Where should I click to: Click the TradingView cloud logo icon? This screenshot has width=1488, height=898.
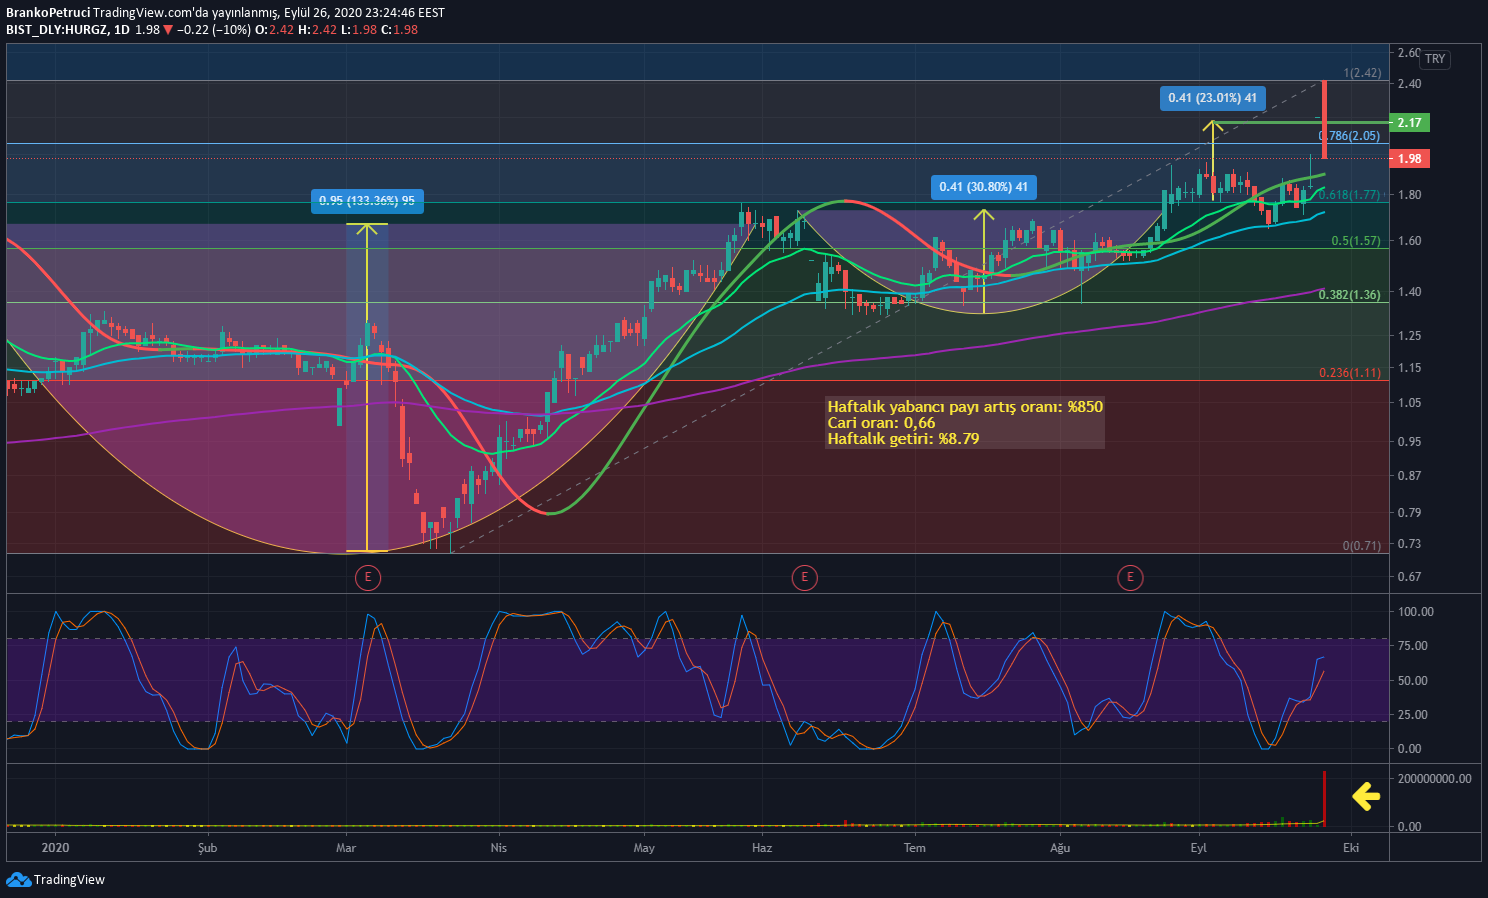(18, 880)
